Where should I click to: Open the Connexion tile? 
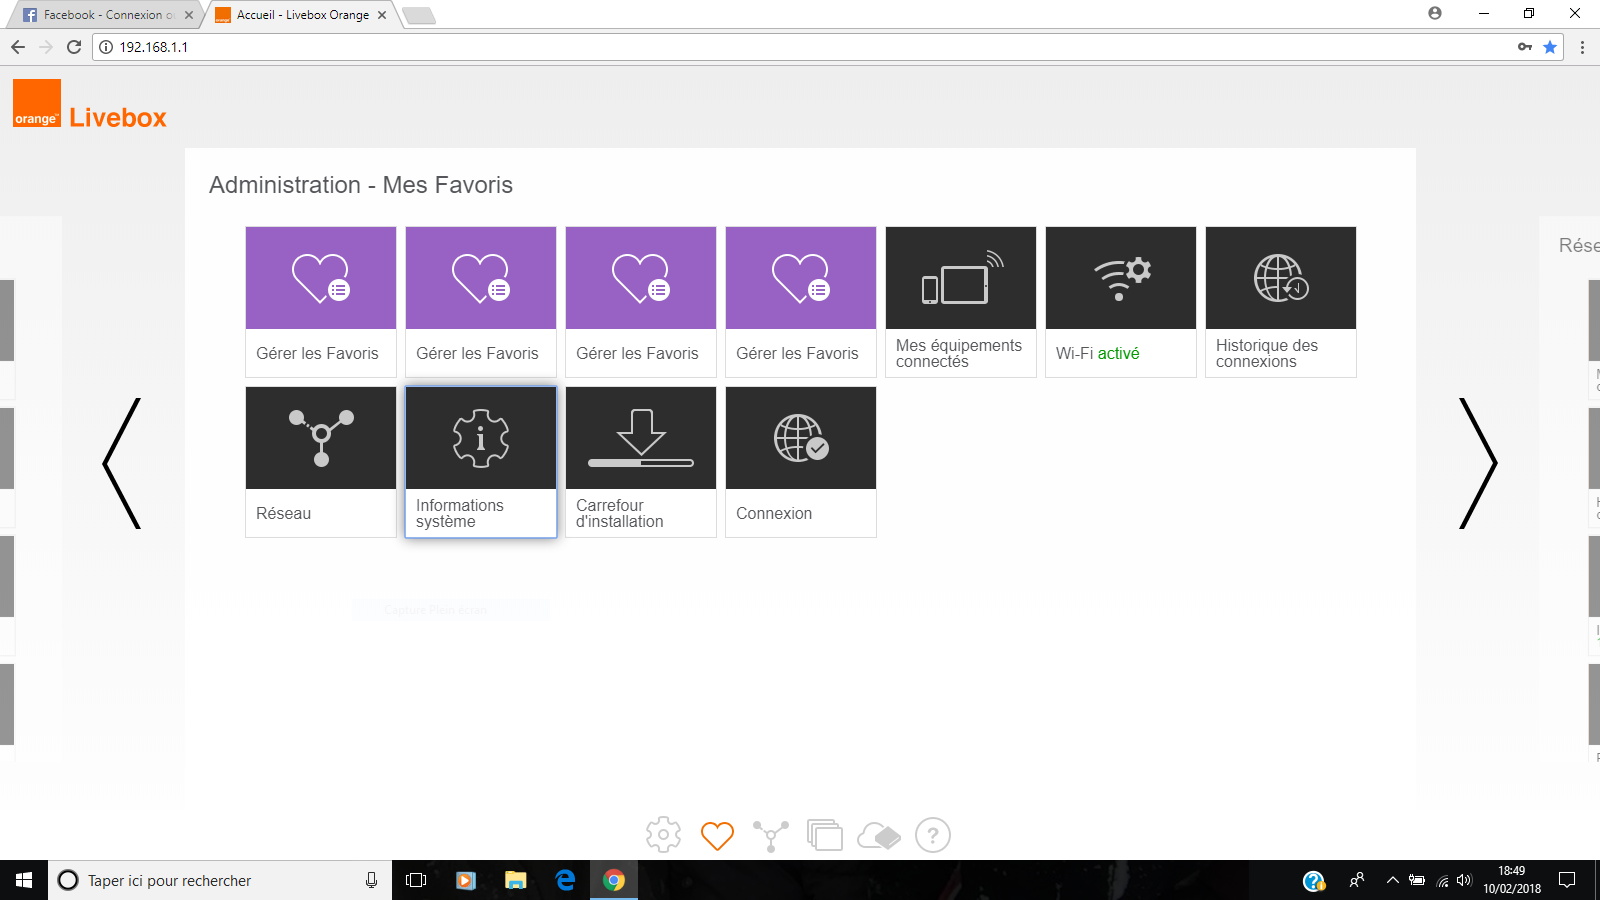click(800, 461)
